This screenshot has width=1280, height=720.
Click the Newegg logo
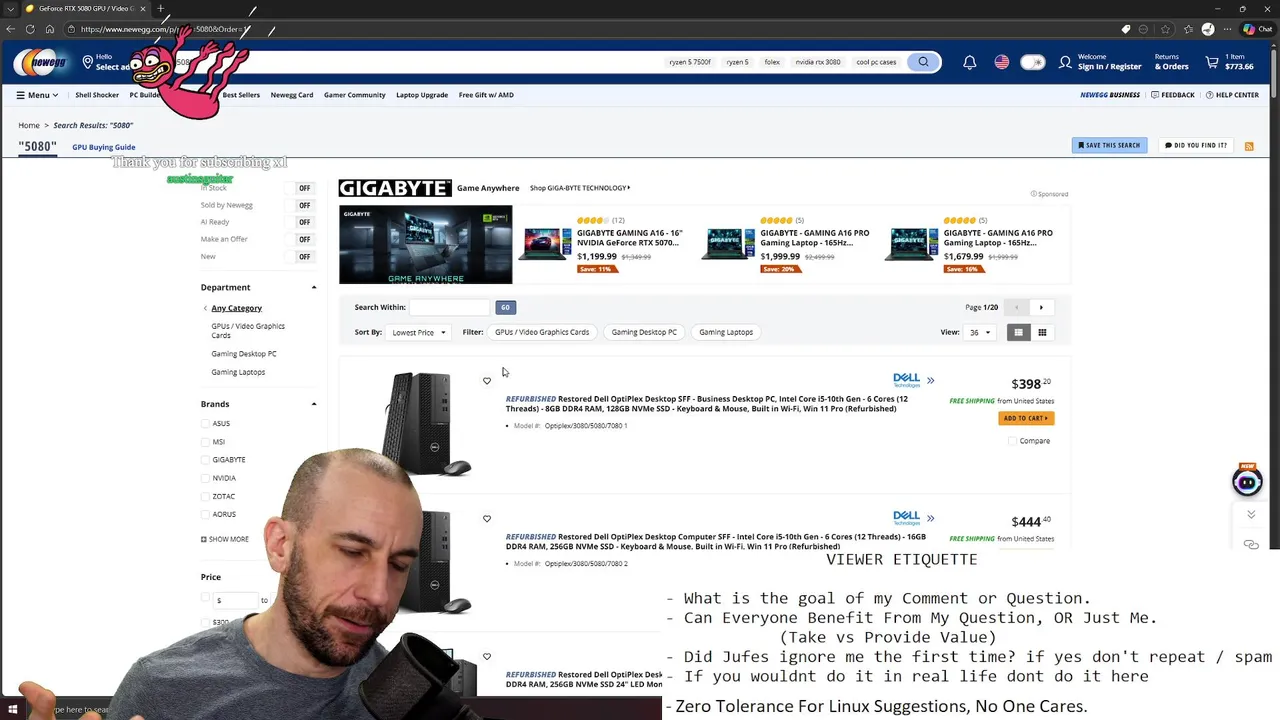(40, 62)
